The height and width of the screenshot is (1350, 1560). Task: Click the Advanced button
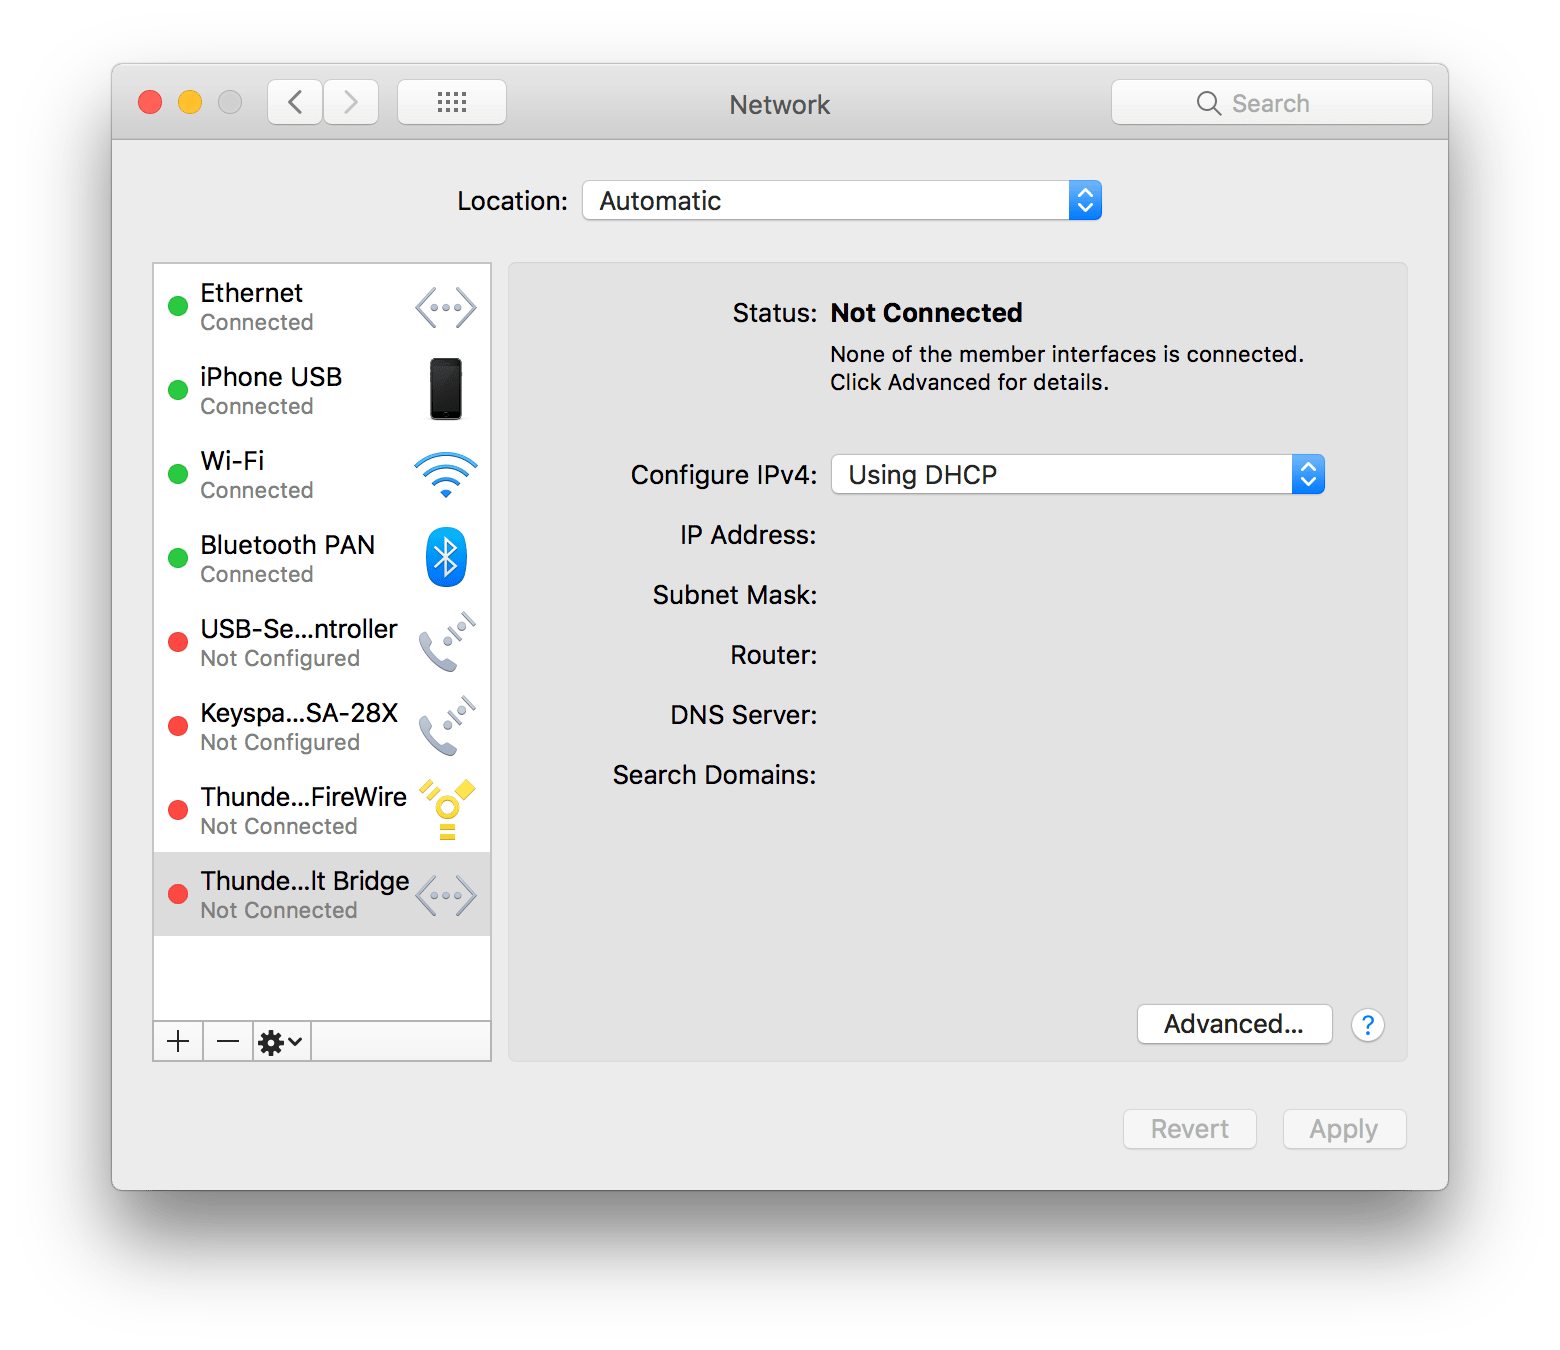tap(1234, 1023)
